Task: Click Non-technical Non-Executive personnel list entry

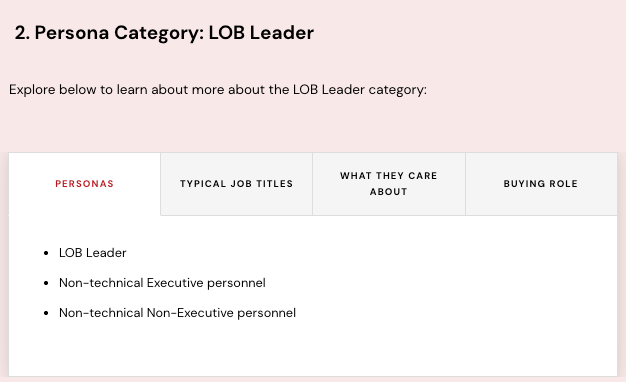Action: pos(177,313)
